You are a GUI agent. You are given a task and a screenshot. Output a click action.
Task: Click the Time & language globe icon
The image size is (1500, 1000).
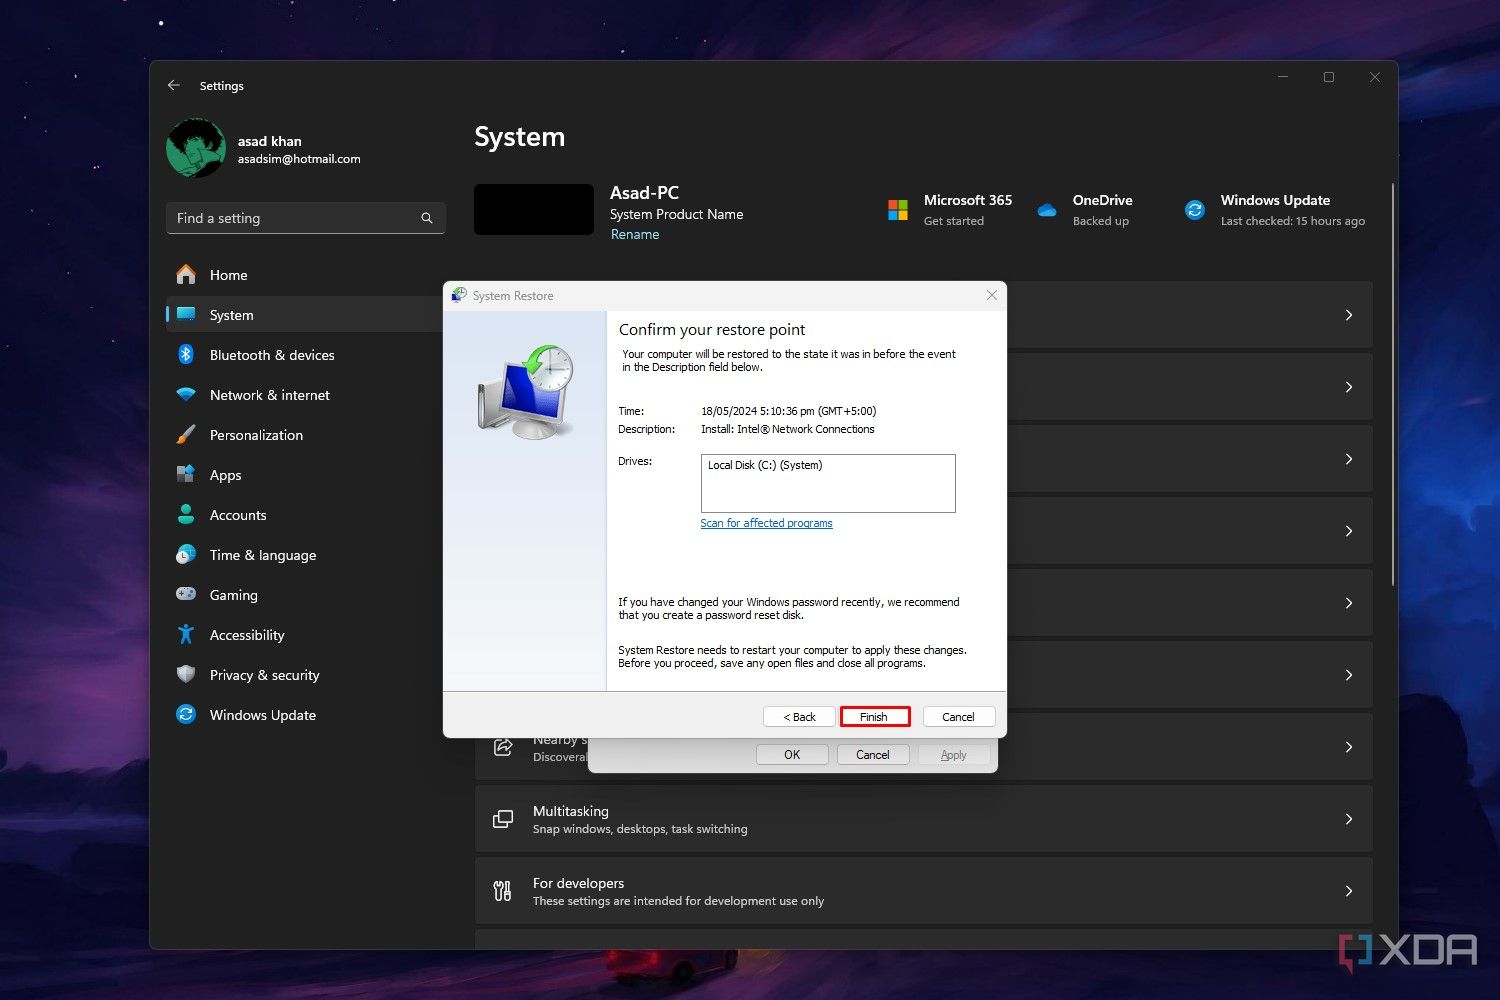[x=186, y=554]
